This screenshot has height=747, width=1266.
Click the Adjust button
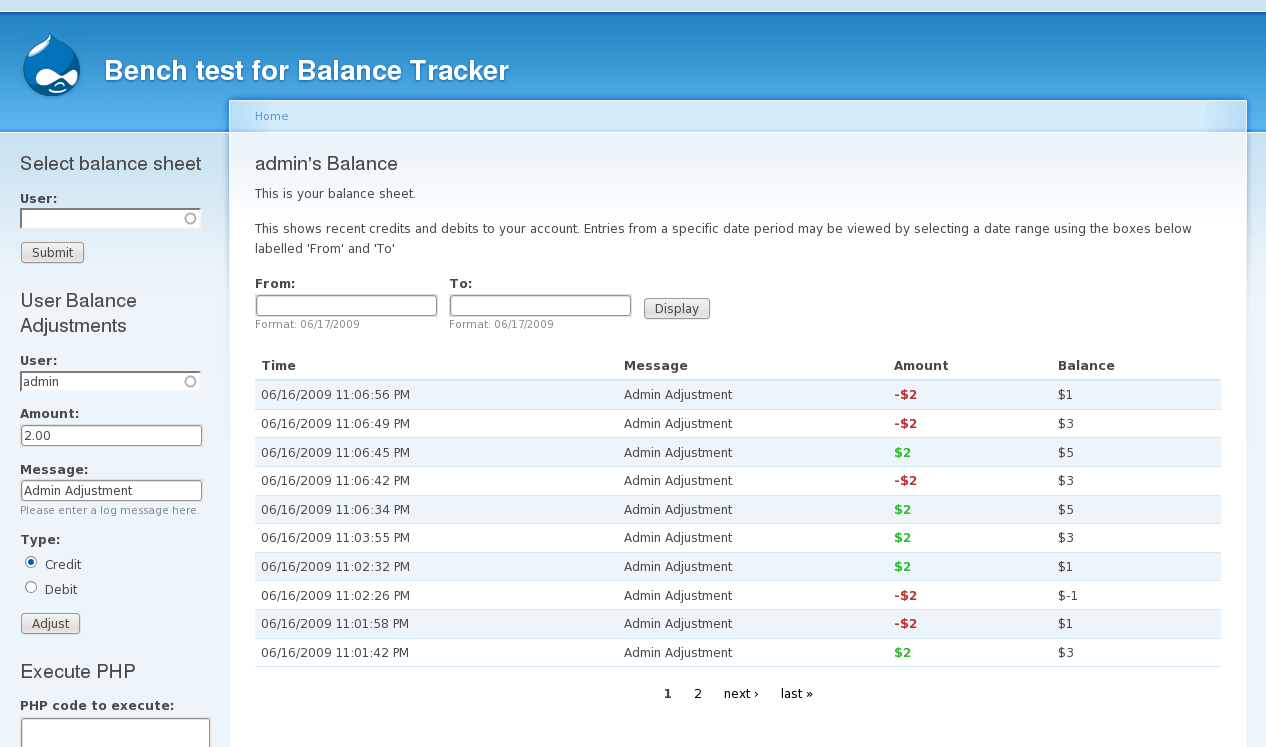tap(50, 624)
